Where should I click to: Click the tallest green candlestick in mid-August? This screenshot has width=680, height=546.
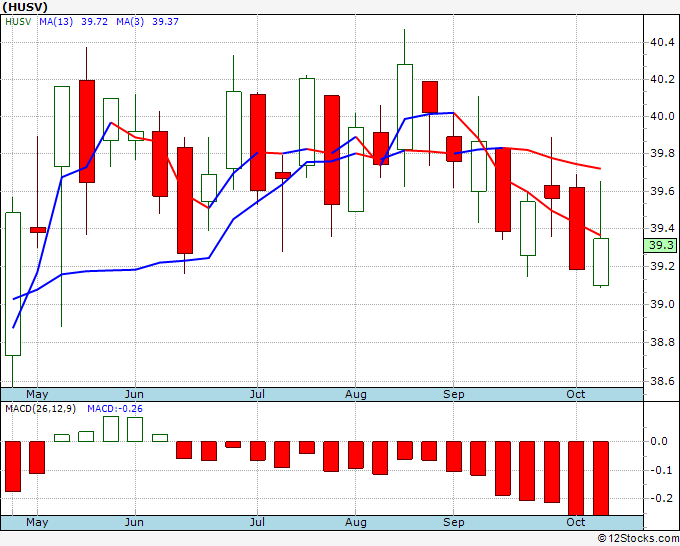click(x=405, y=107)
